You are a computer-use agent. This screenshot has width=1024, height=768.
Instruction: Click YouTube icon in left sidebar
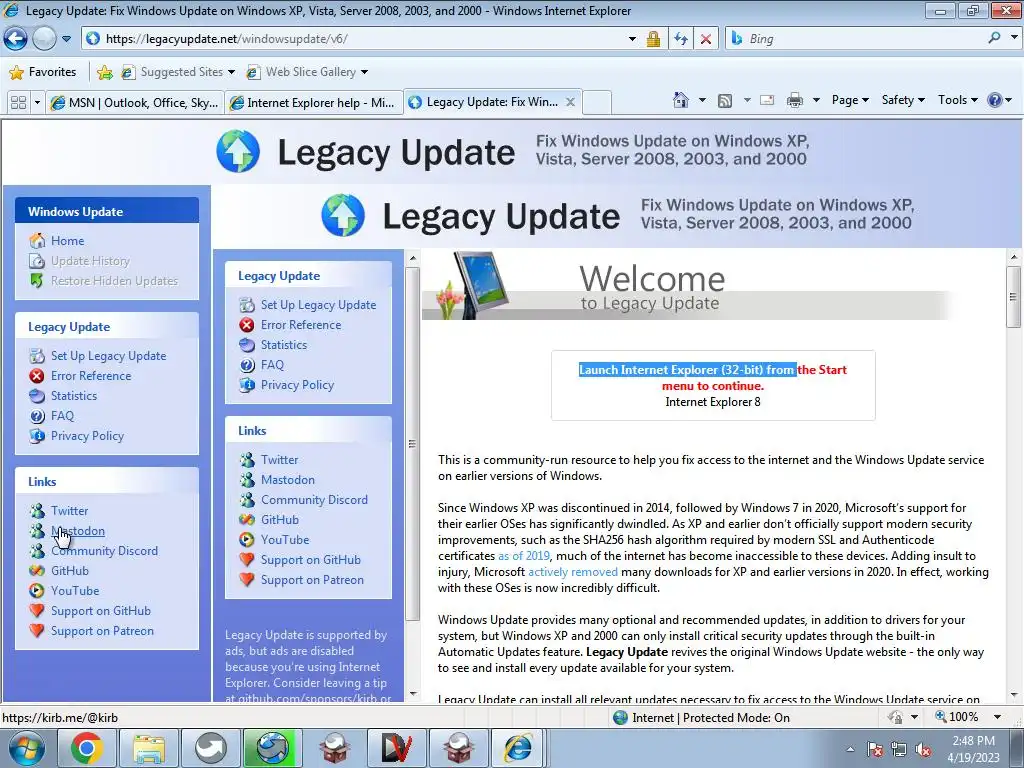37,591
